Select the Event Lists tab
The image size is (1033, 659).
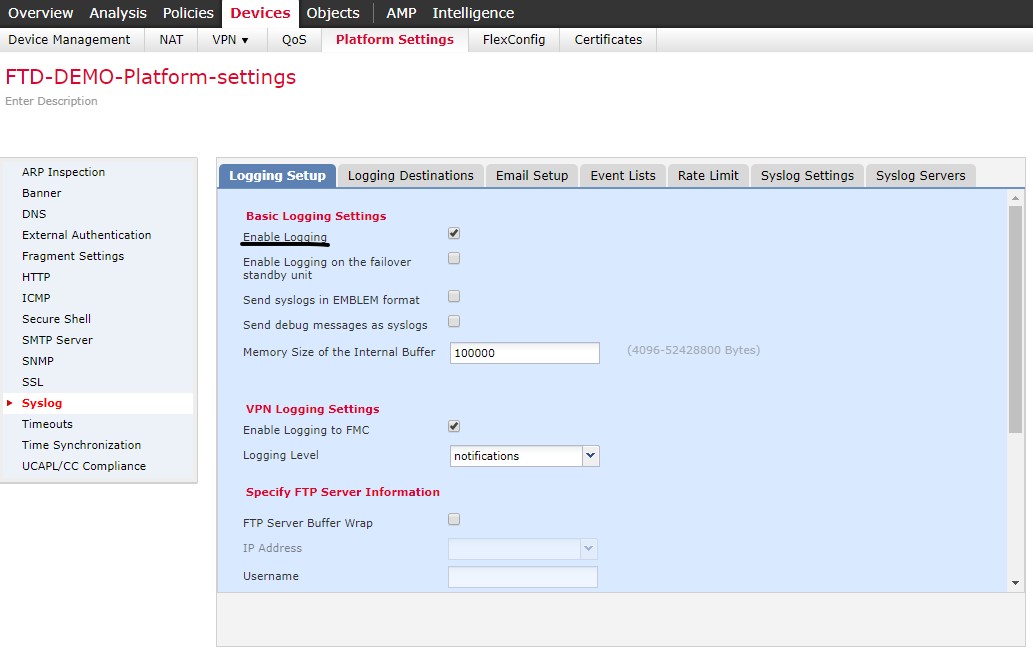[622, 175]
